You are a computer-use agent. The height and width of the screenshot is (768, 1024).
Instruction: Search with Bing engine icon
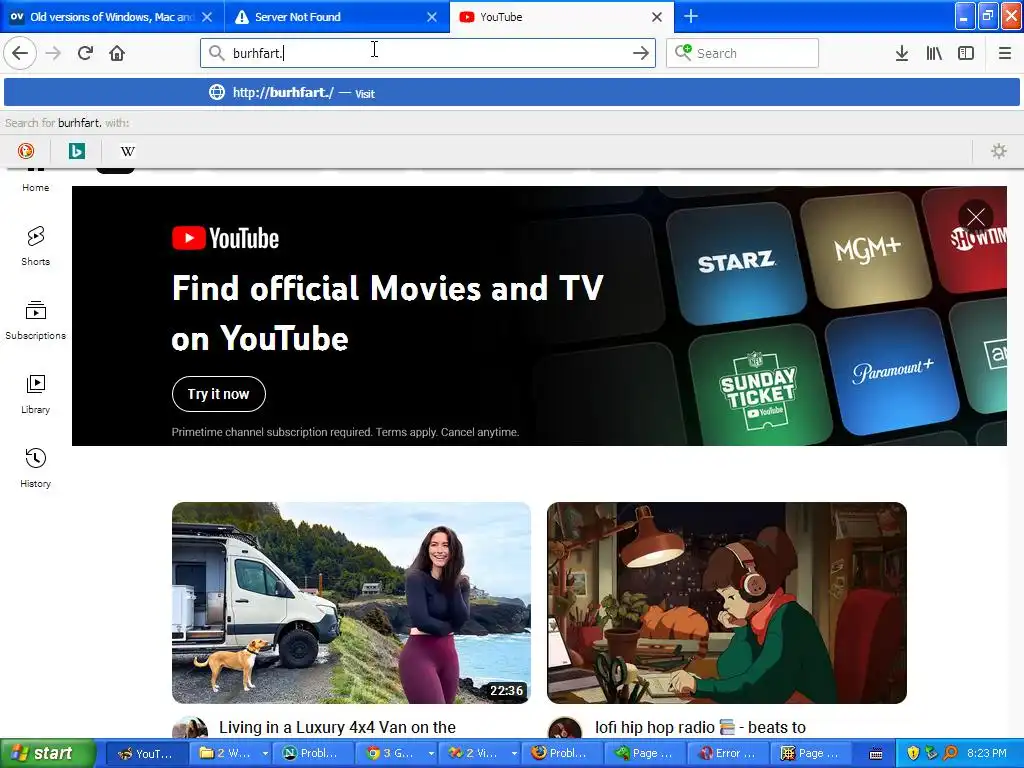point(76,151)
